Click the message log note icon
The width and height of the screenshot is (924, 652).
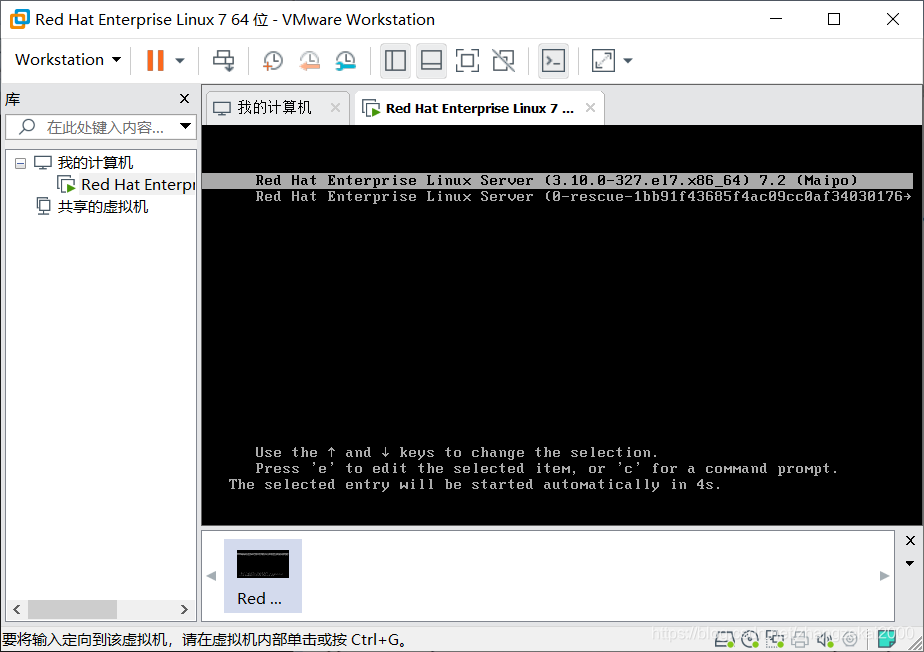pos(887,638)
